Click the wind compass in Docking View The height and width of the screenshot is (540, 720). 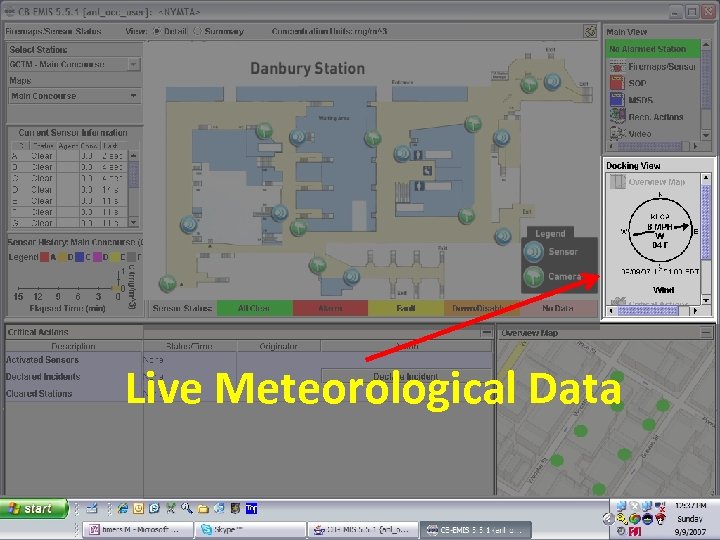tap(660, 229)
